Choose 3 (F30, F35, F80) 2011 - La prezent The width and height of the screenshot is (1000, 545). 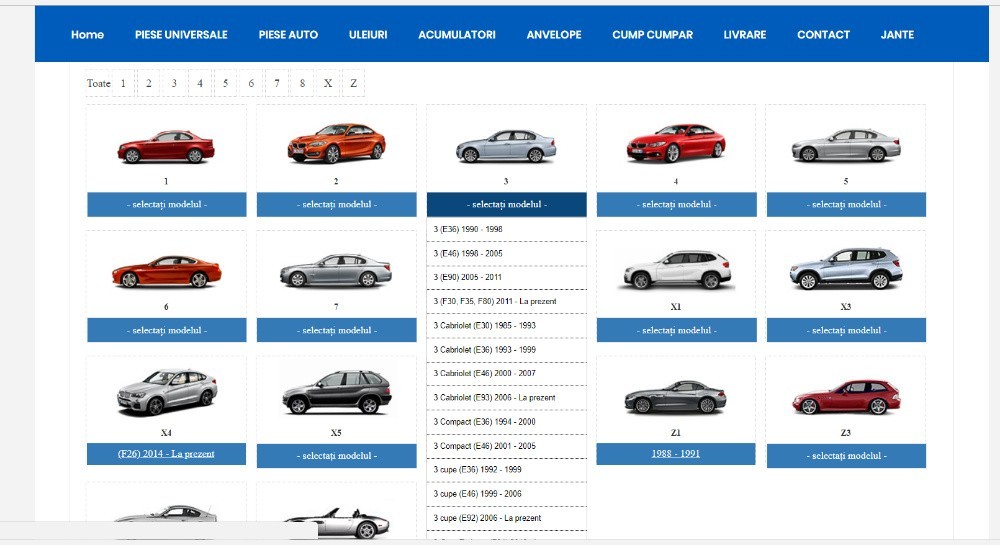click(x=506, y=302)
